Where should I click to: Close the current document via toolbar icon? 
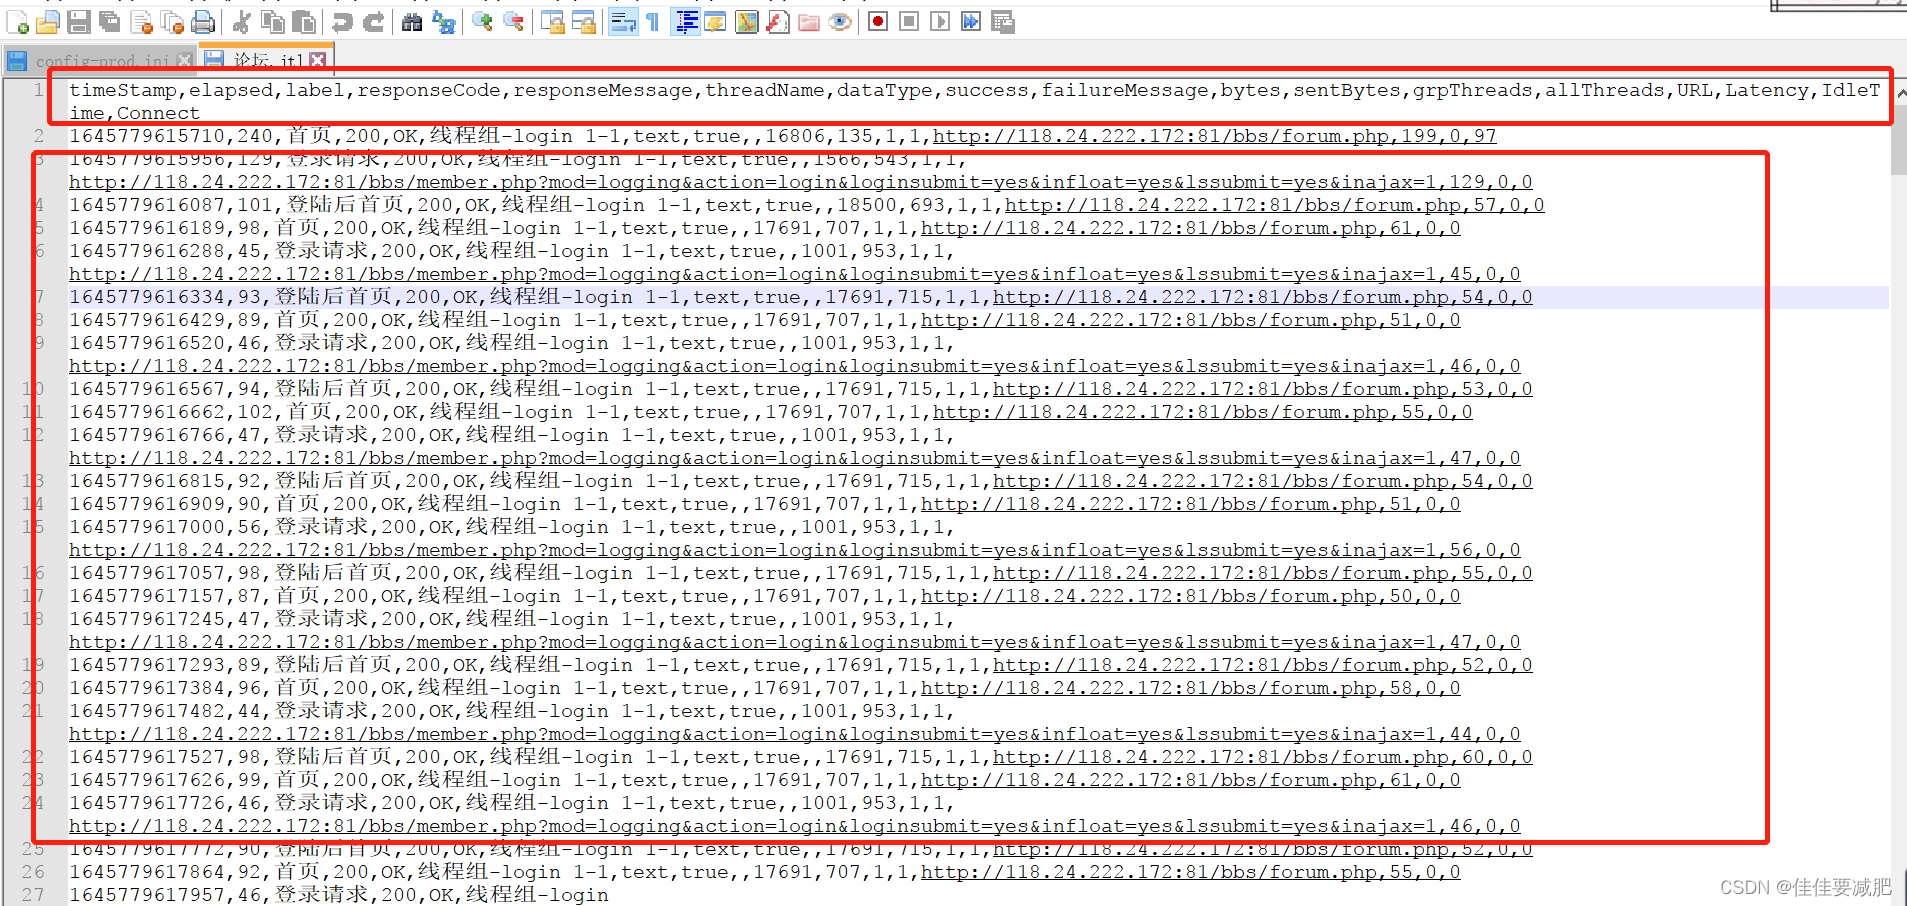pyautogui.click(x=141, y=22)
